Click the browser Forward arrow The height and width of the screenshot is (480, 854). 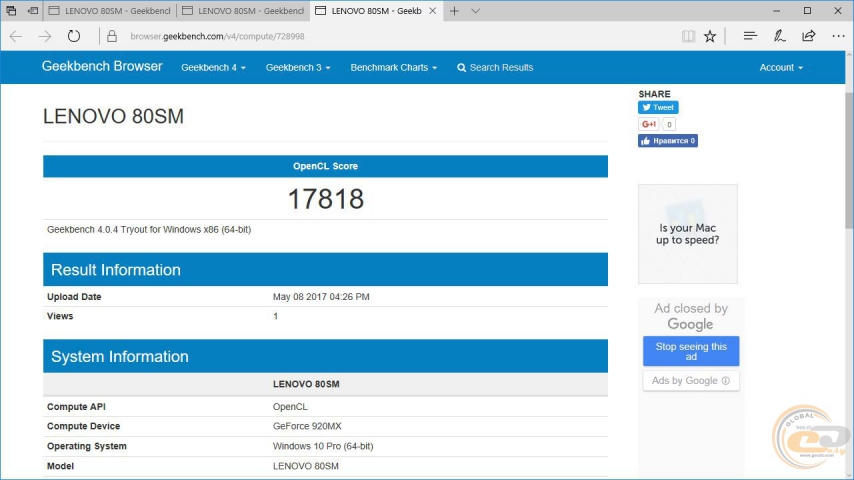[45, 37]
